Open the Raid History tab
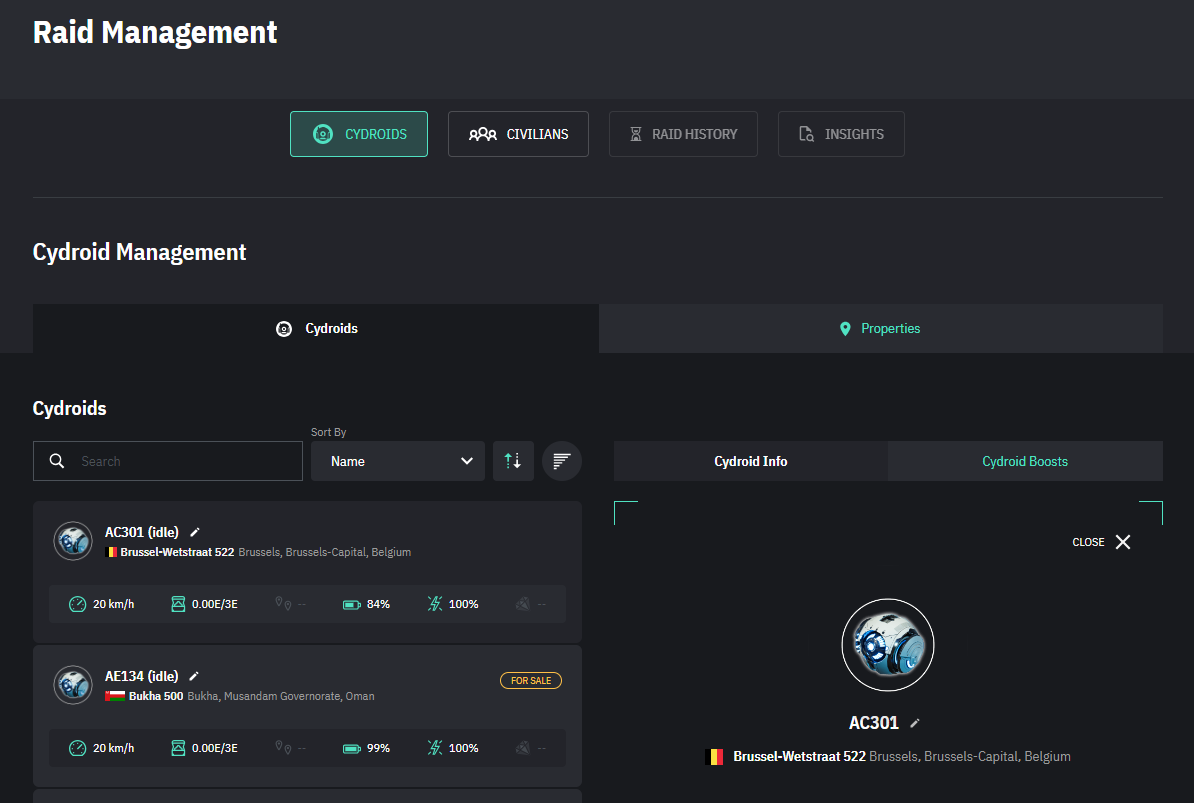Screen dimensions: 1194x803 click(683, 134)
